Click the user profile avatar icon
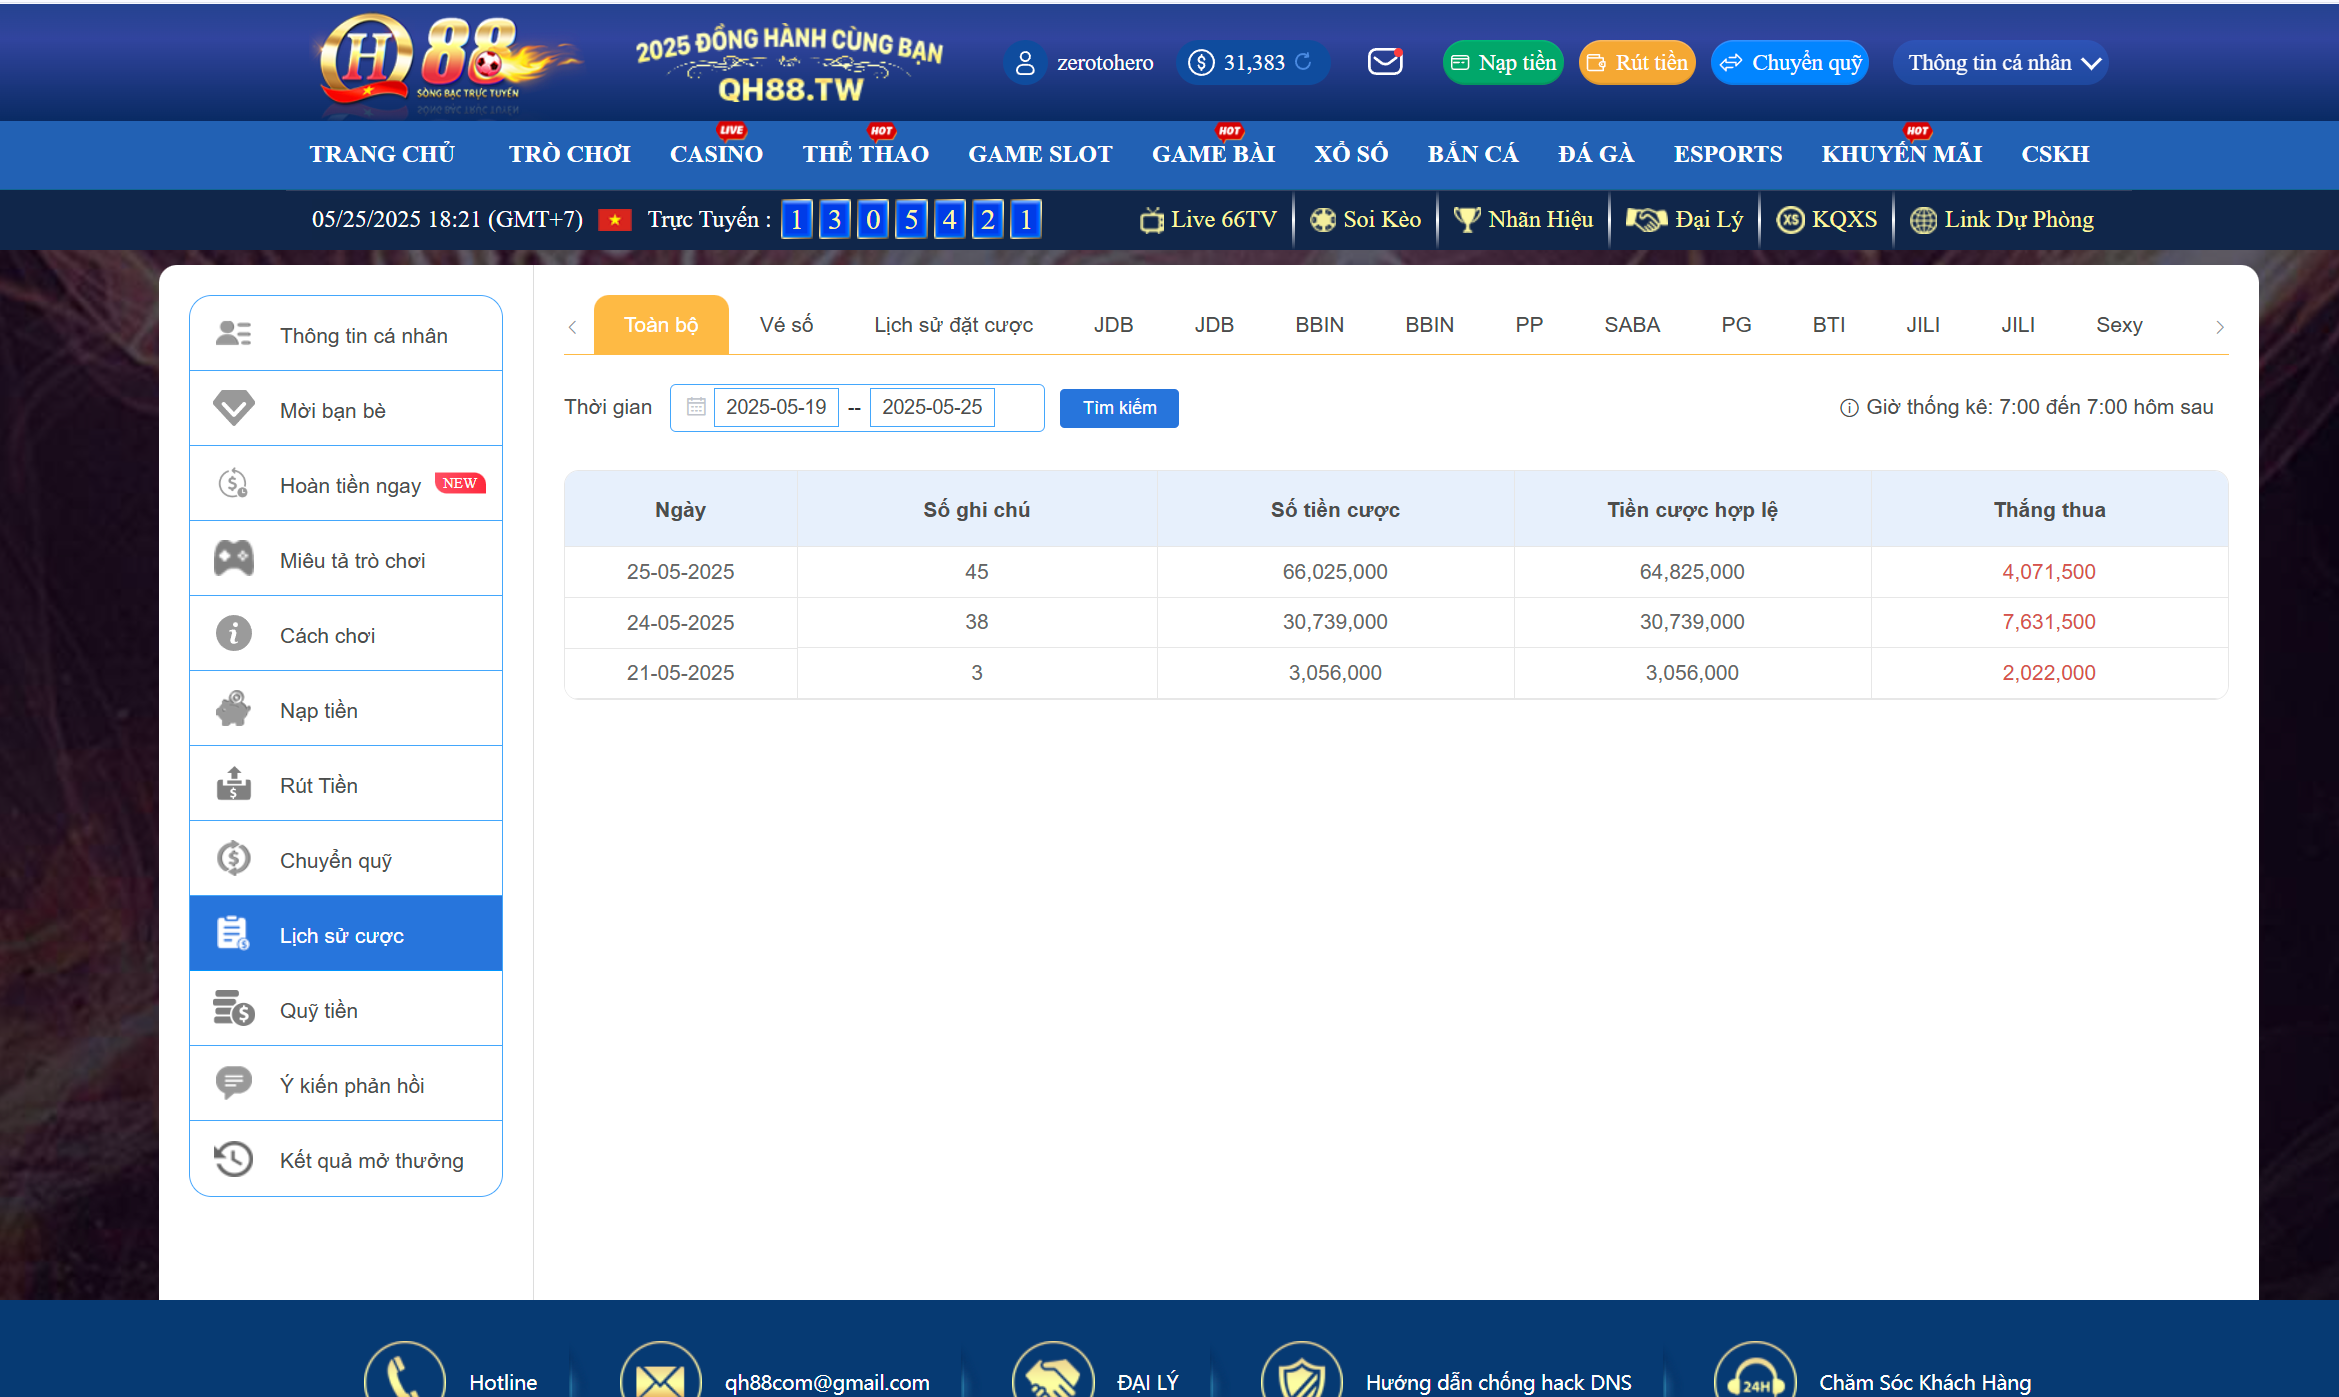 point(1024,63)
